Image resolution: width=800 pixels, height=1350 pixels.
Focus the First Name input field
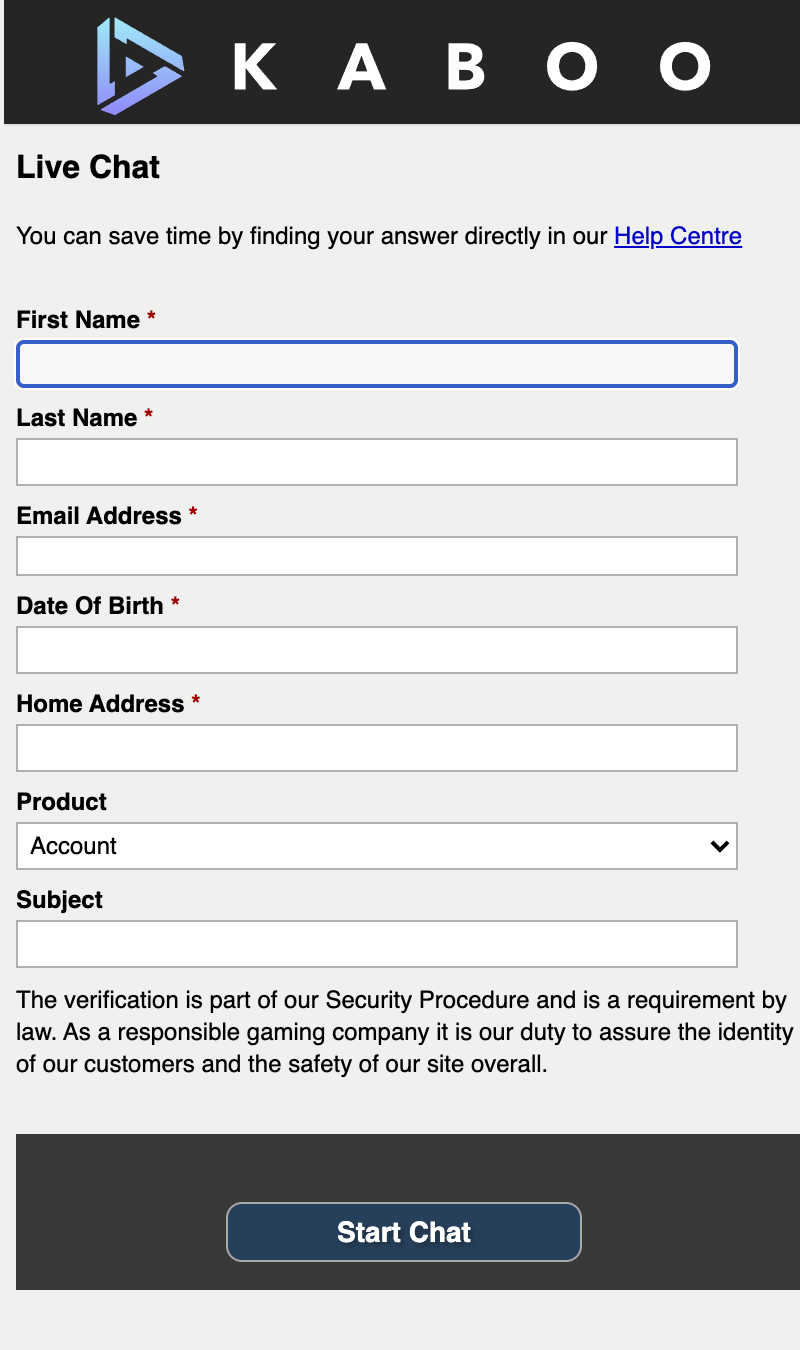(377, 364)
